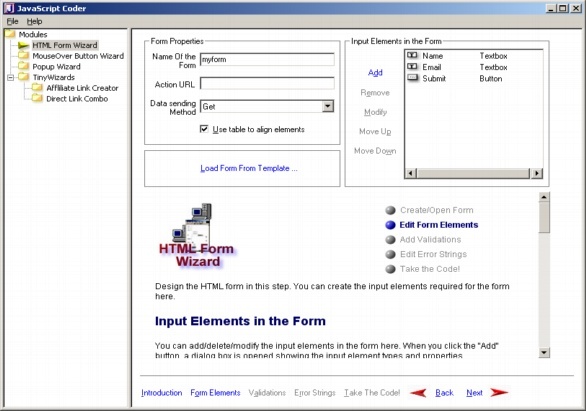
Task: Click the textbox icon beside Email
Action: [x=413, y=67]
